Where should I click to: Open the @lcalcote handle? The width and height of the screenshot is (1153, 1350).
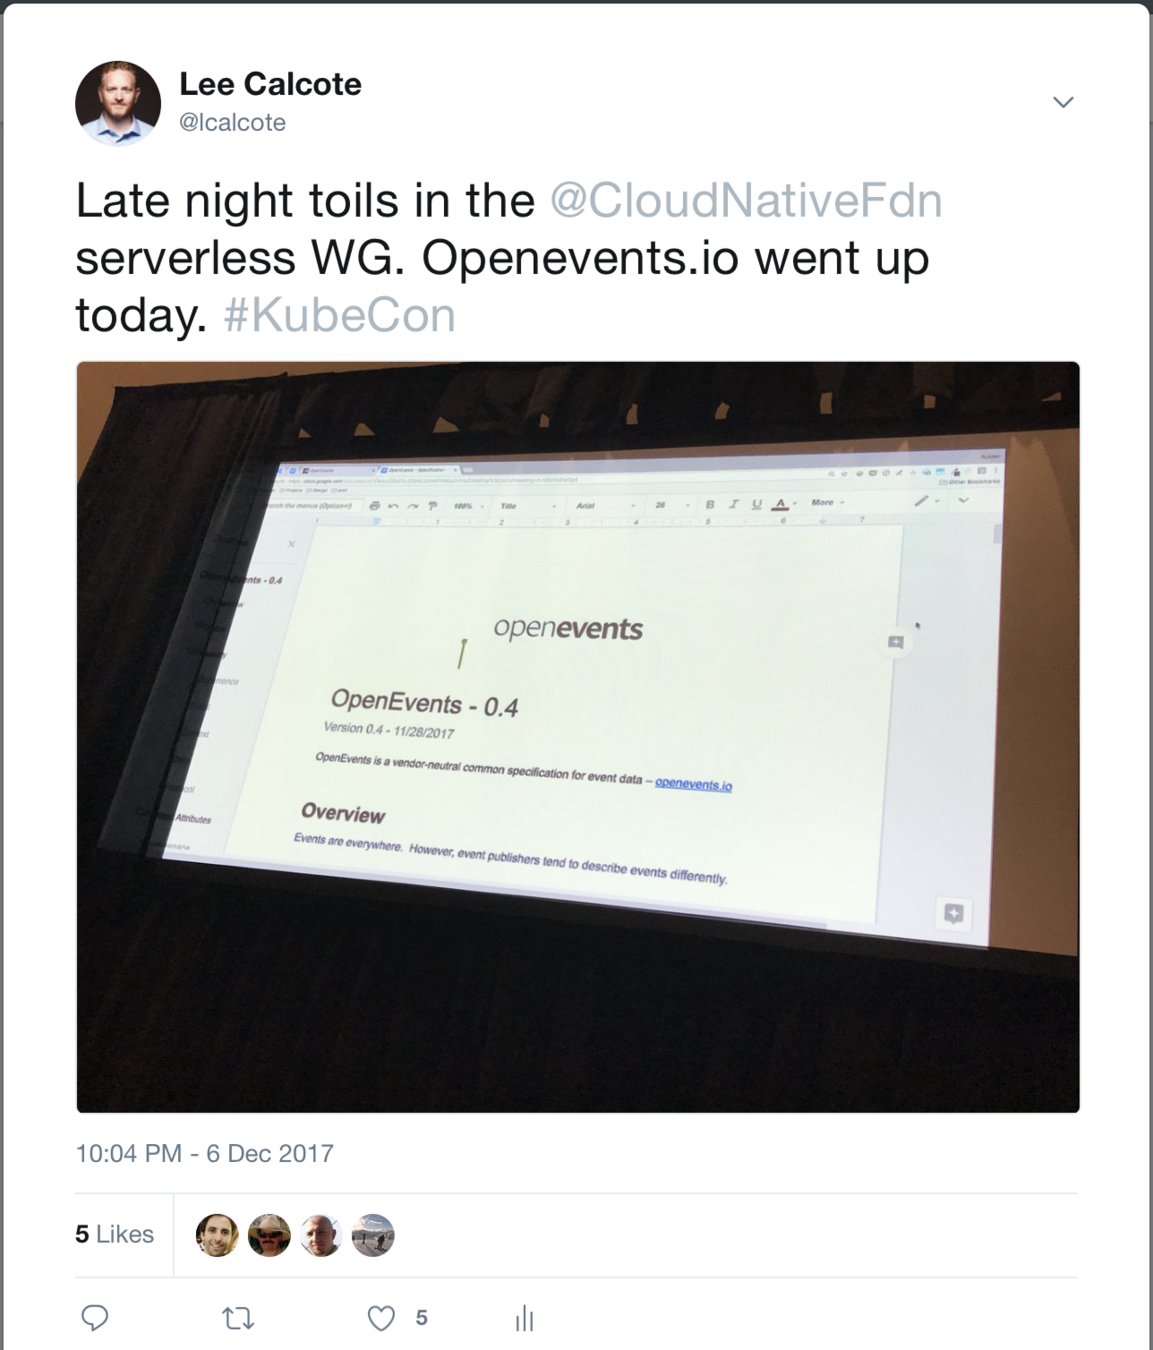coord(232,122)
